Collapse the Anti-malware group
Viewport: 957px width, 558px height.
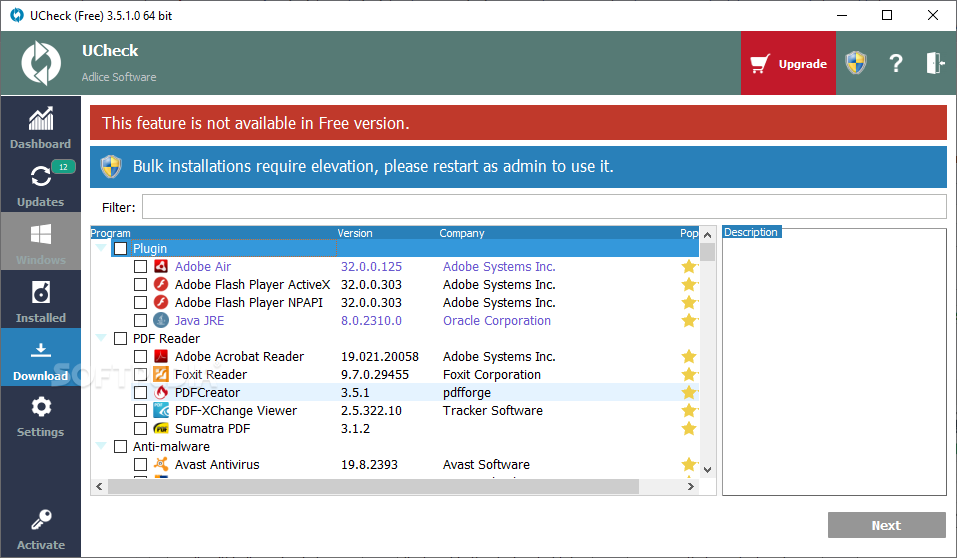101,446
